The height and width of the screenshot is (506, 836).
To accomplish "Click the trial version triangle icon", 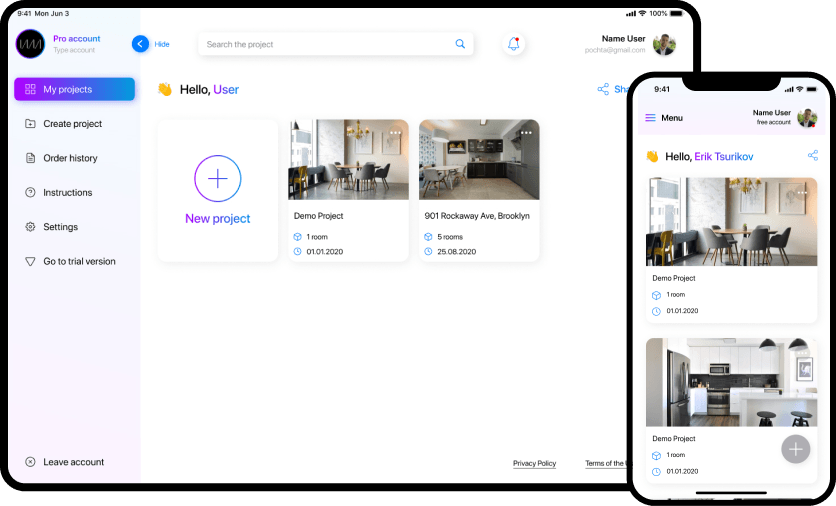I will (30, 261).
